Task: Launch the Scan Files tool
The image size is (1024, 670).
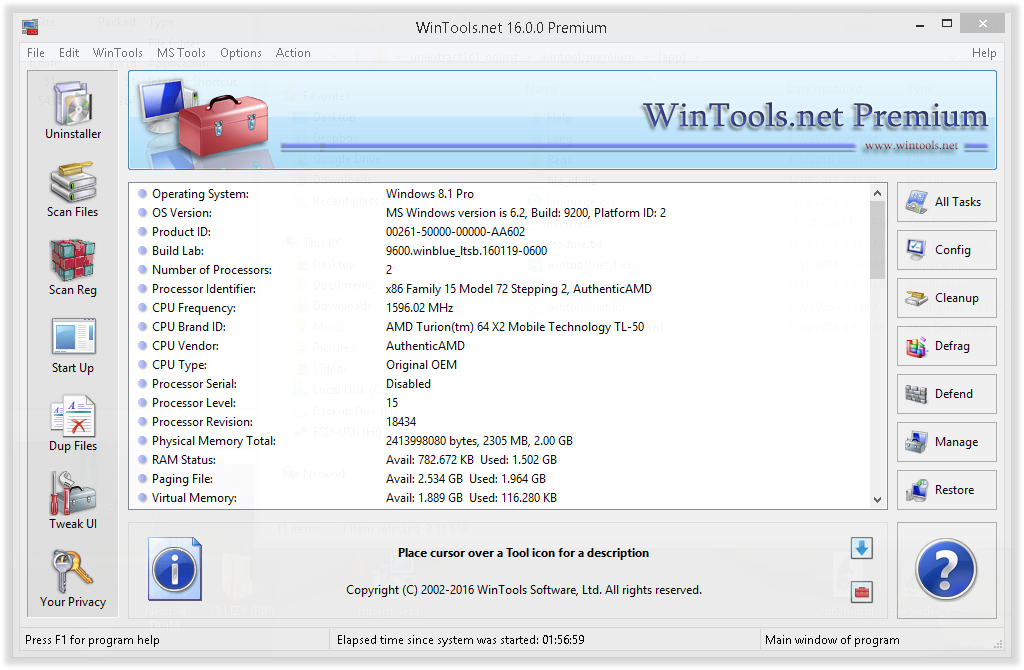Action: pos(72,189)
